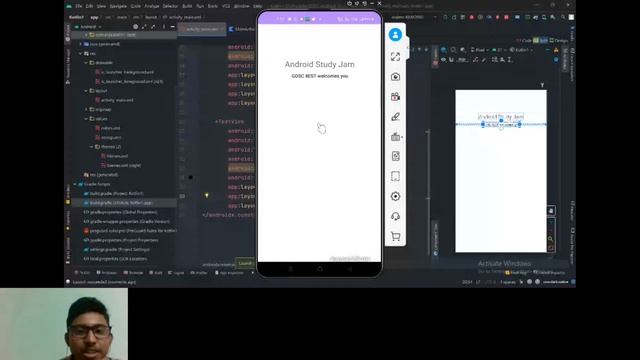The image size is (640, 360).
Task: Click the document file icon in mirror toolbar
Action: pyautogui.click(x=395, y=156)
